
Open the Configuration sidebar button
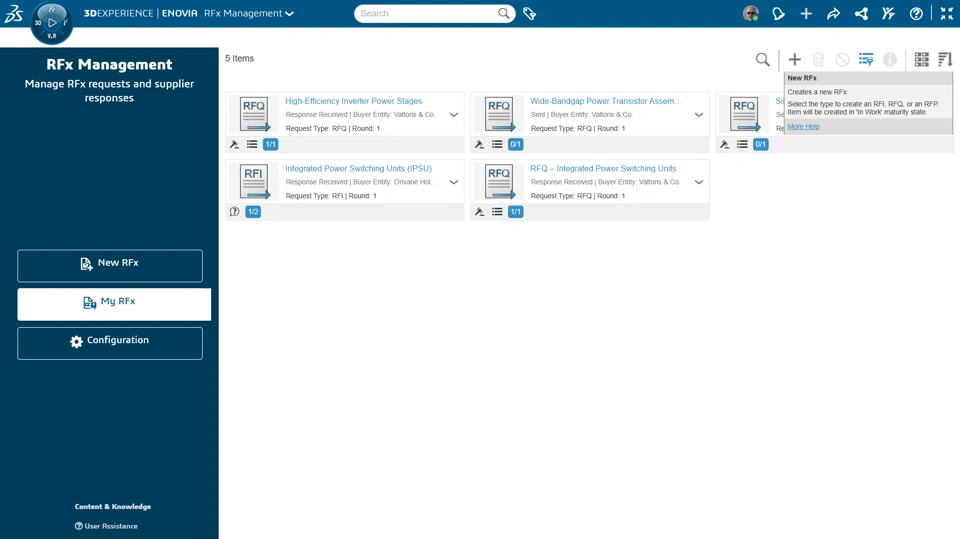110,343
